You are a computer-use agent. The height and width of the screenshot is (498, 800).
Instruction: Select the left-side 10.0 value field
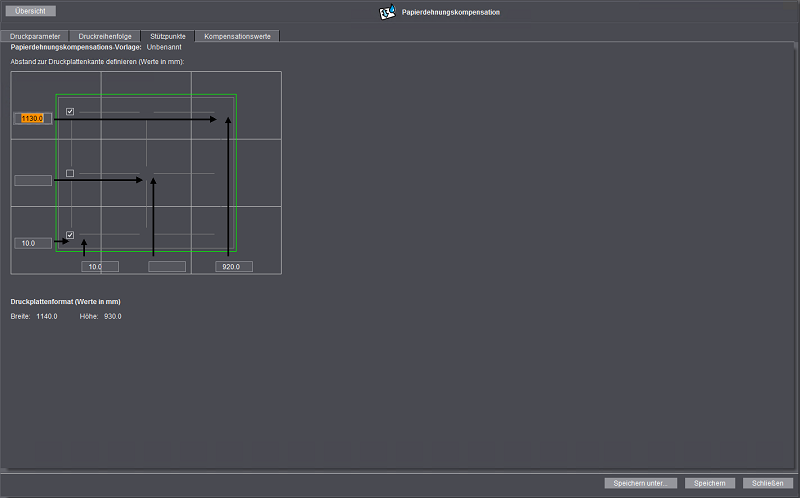pyautogui.click(x=32, y=243)
